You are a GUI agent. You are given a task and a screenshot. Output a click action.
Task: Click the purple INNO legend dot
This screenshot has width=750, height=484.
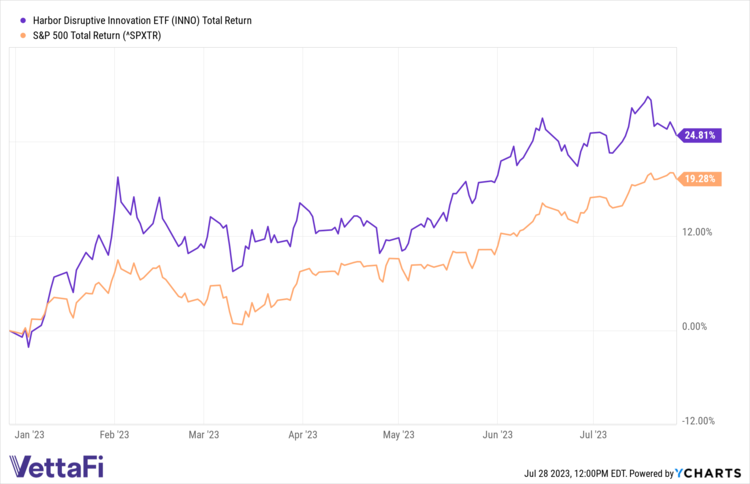(x=11, y=20)
